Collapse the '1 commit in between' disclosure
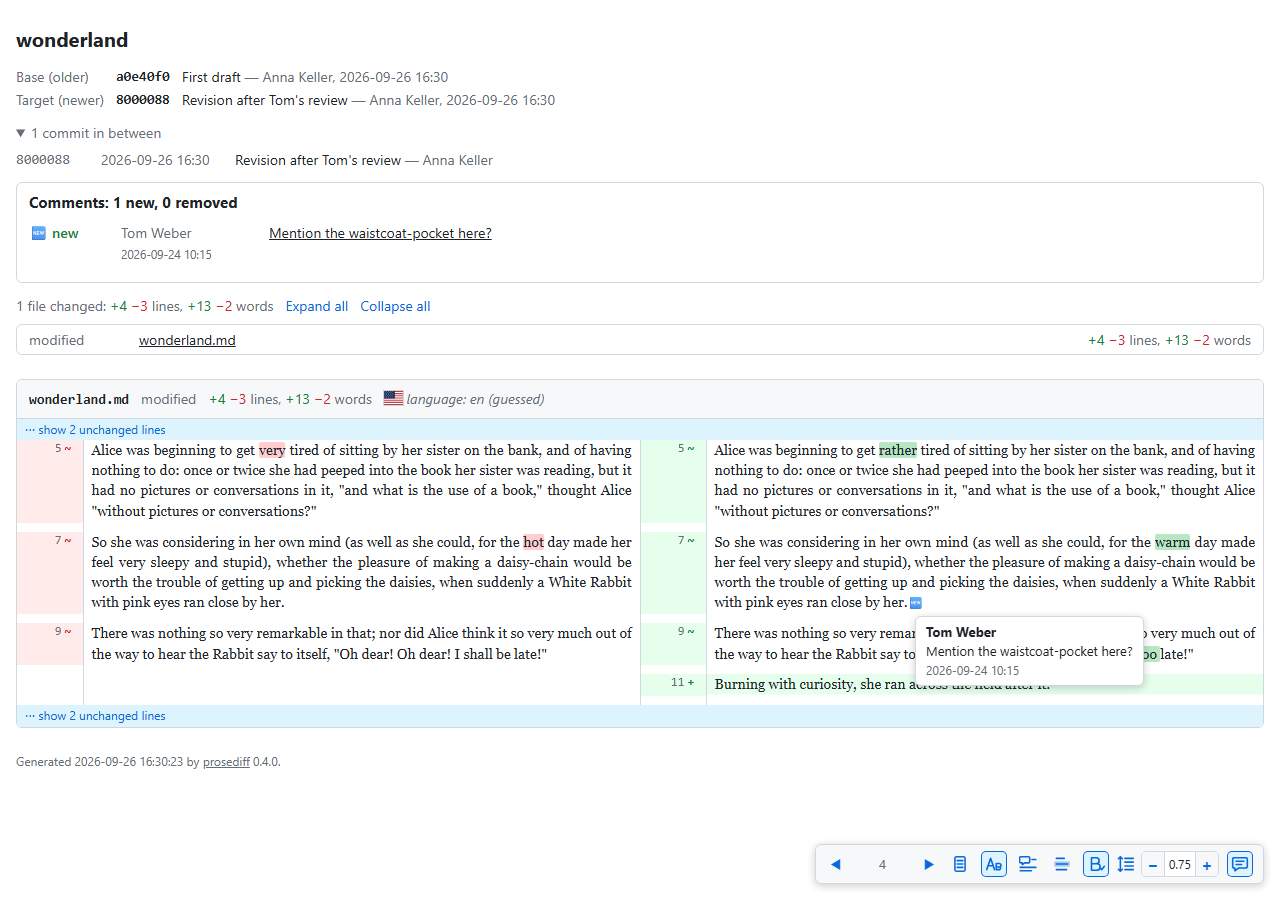The width and height of the screenshot is (1280, 900). coord(89,133)
